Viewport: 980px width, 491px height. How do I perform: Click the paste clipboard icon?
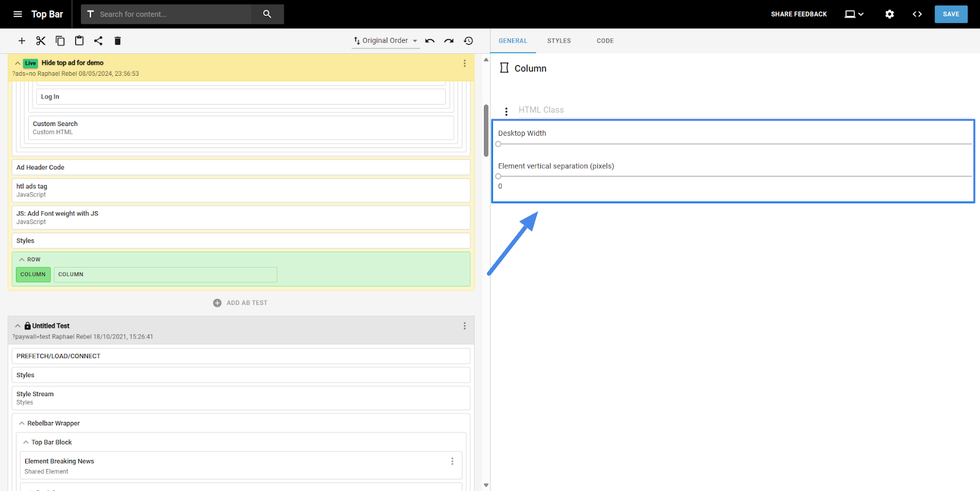click(x=79, y=41)
